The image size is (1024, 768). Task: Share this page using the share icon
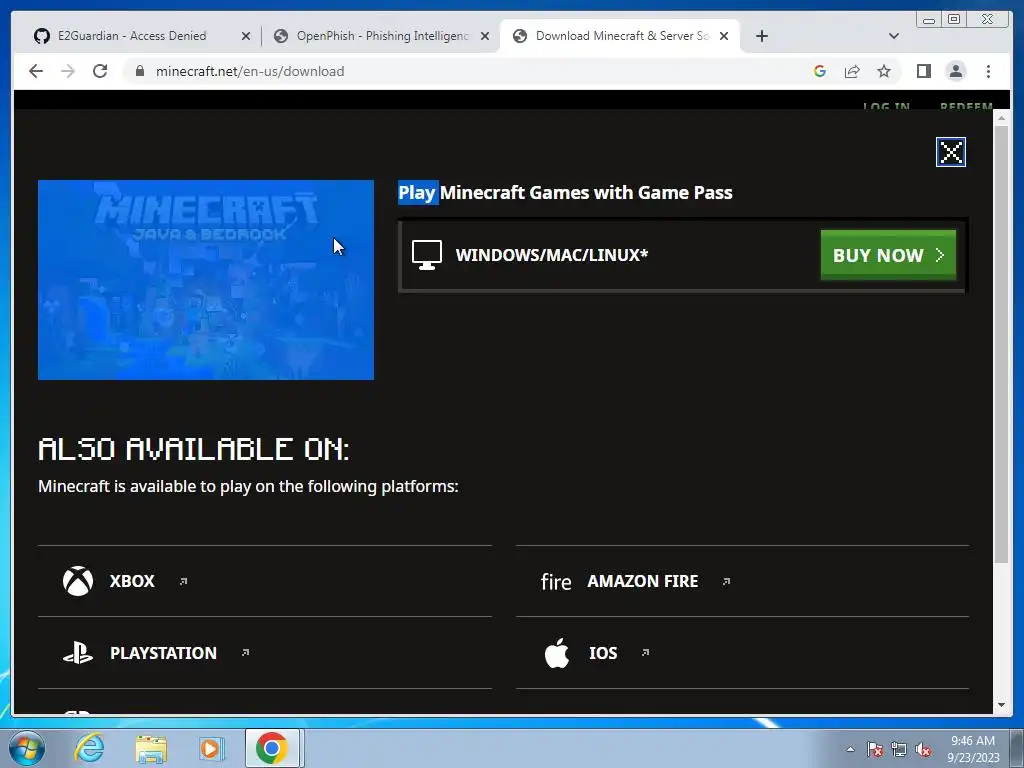pyautogui.click(x=852, y=71)
